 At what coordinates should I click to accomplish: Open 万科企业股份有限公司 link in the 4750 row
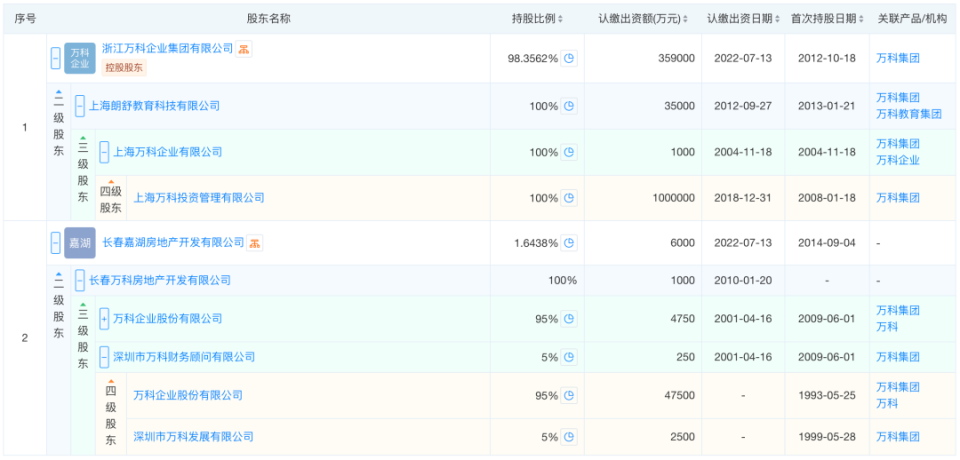[x=168, y=319]
